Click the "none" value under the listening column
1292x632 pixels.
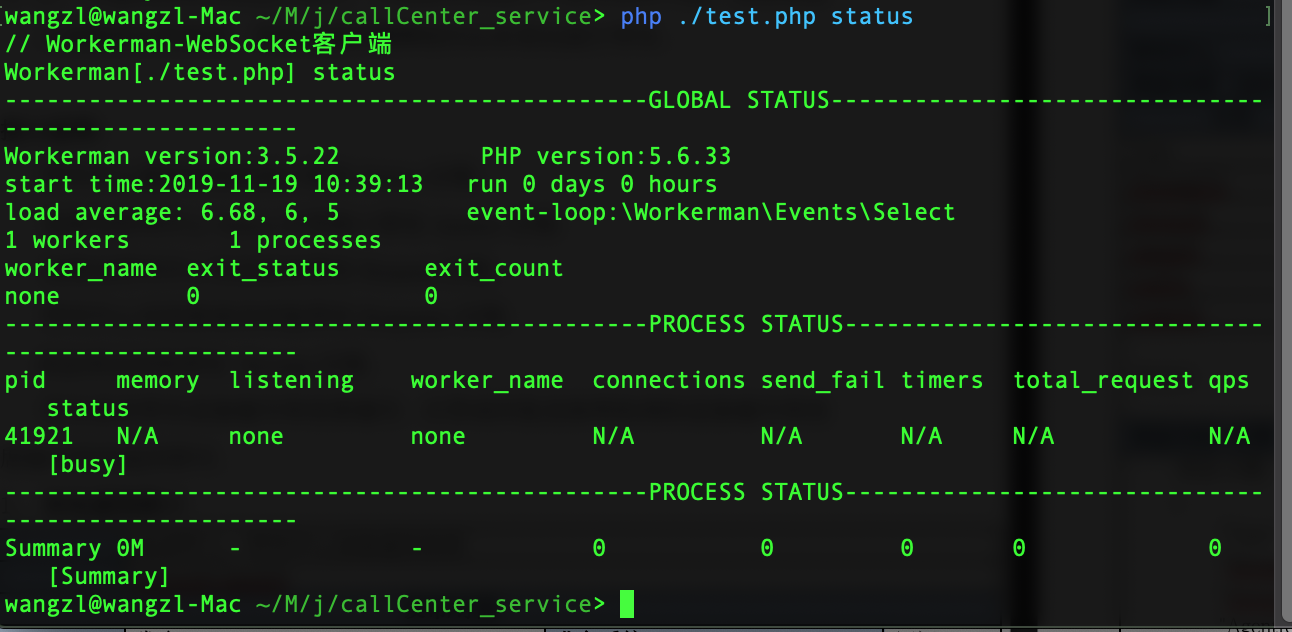256,436
